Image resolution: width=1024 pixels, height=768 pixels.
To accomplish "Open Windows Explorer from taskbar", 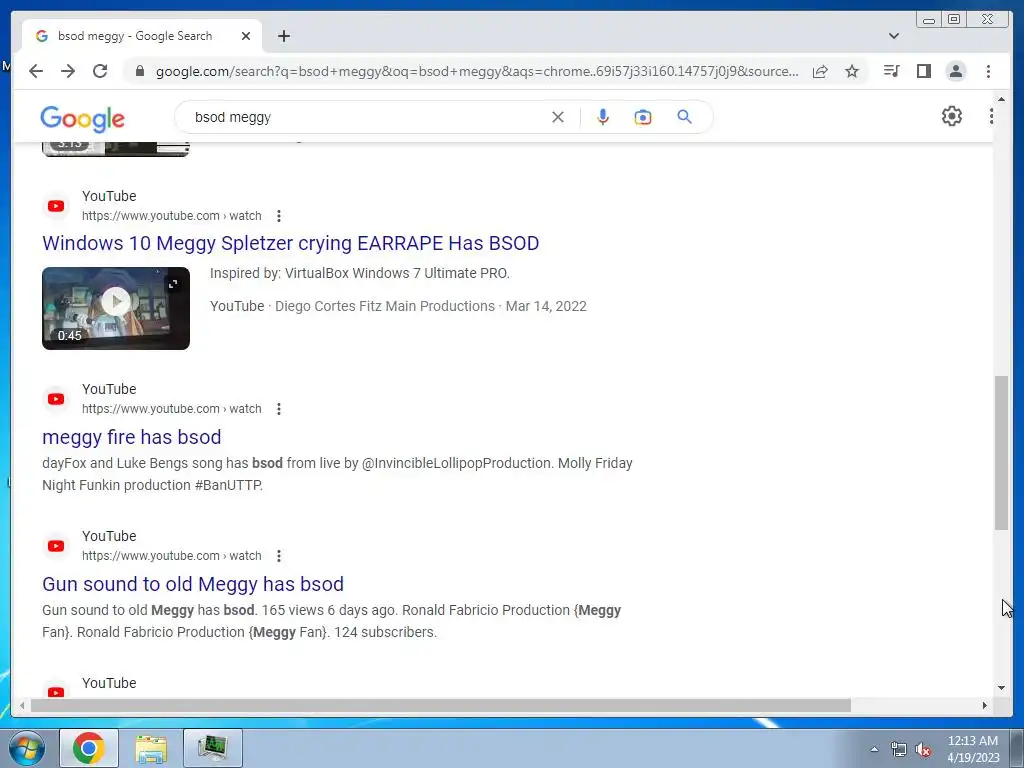I will 151,748.
